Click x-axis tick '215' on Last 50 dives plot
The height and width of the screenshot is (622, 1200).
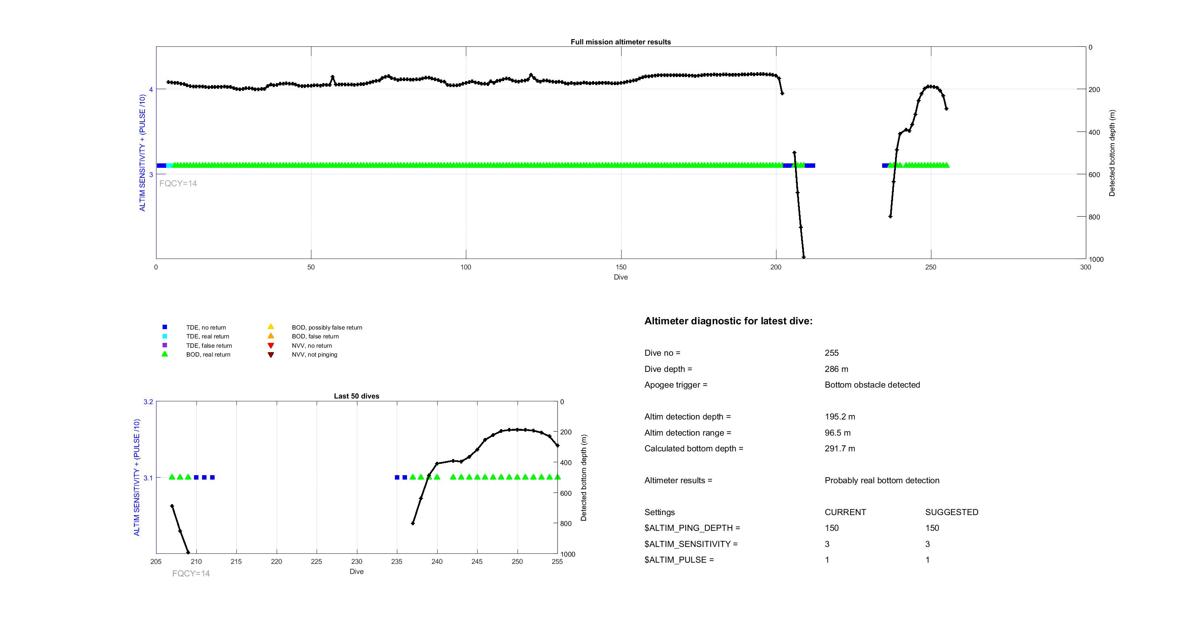point(236,563)
